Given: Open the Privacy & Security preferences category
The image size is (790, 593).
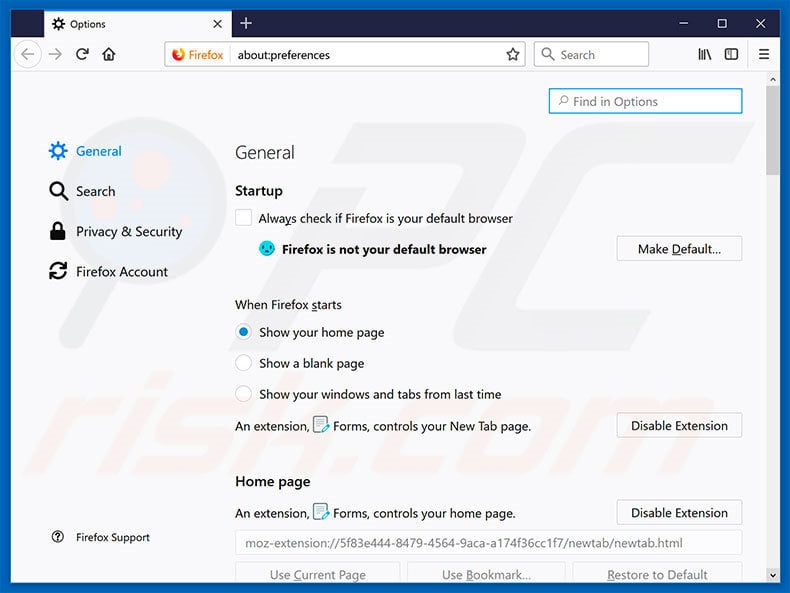Looking at the screenshot, I should tap(116, 231).
